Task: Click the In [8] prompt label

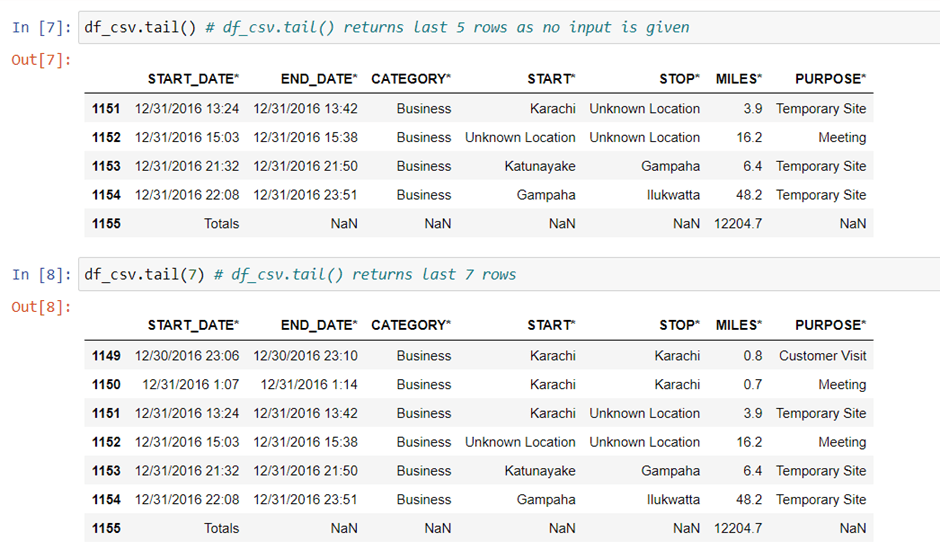Action: coord(41,275)
